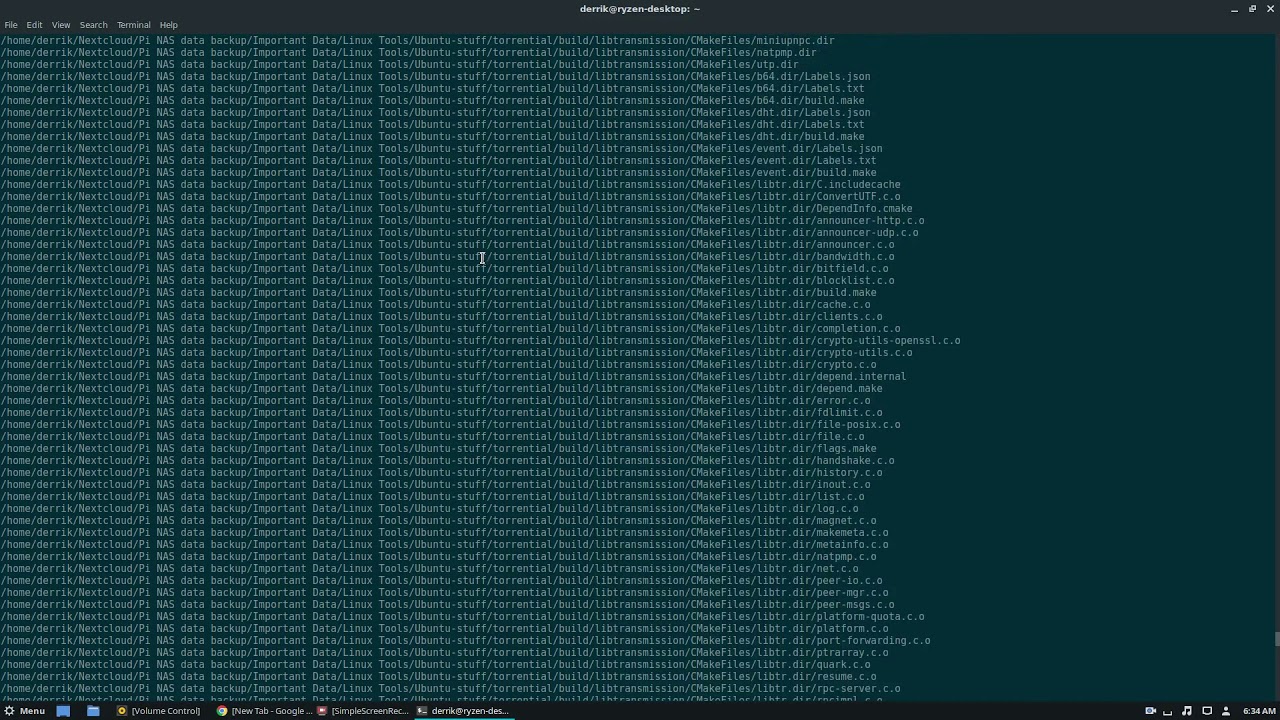Open the Search menu
1280x720 pixels.
point(93,25)
